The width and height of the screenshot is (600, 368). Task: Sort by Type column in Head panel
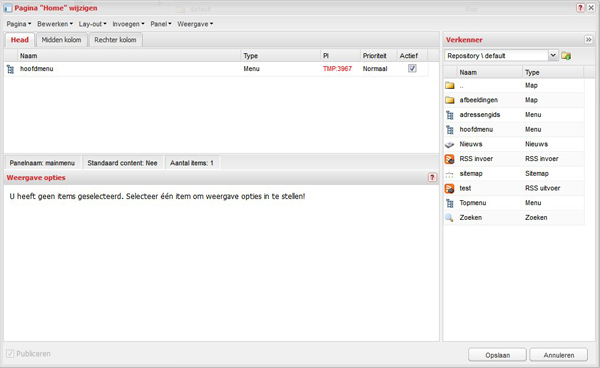[x=281, y=56]
